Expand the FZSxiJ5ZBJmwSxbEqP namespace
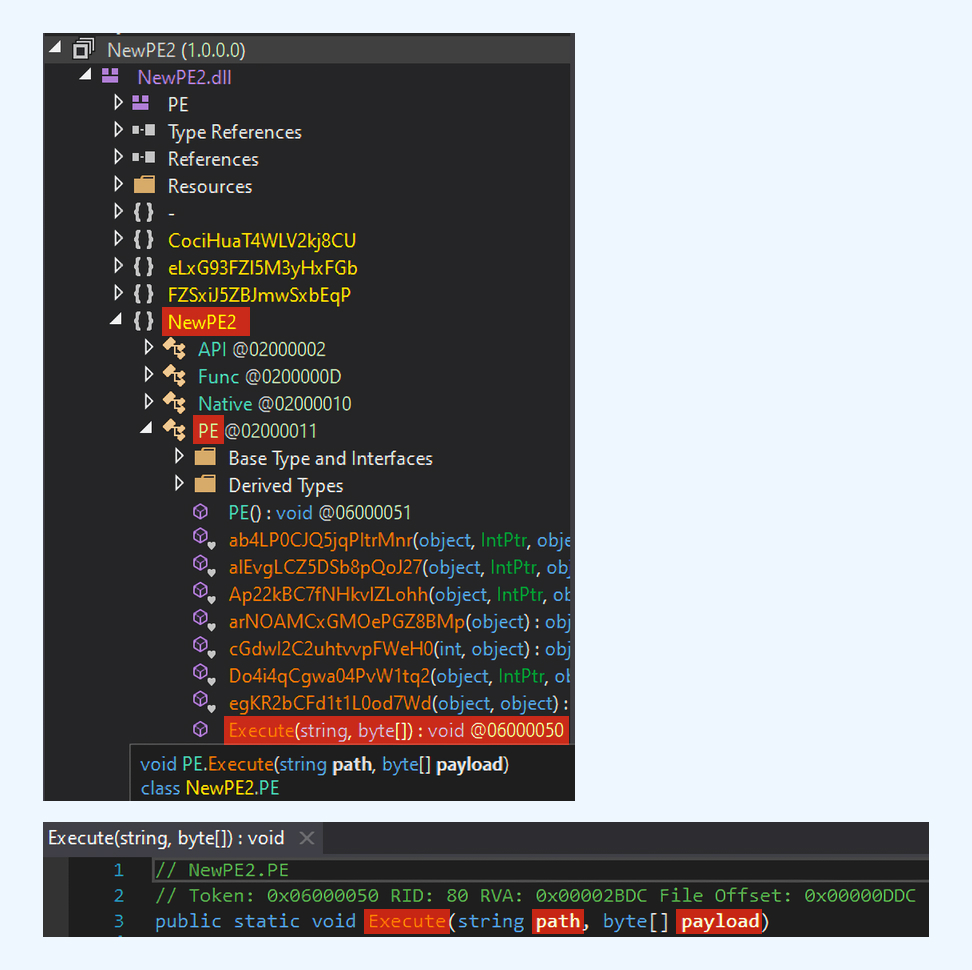The width and height of the screenshot is (972, 970). (118, 293)
